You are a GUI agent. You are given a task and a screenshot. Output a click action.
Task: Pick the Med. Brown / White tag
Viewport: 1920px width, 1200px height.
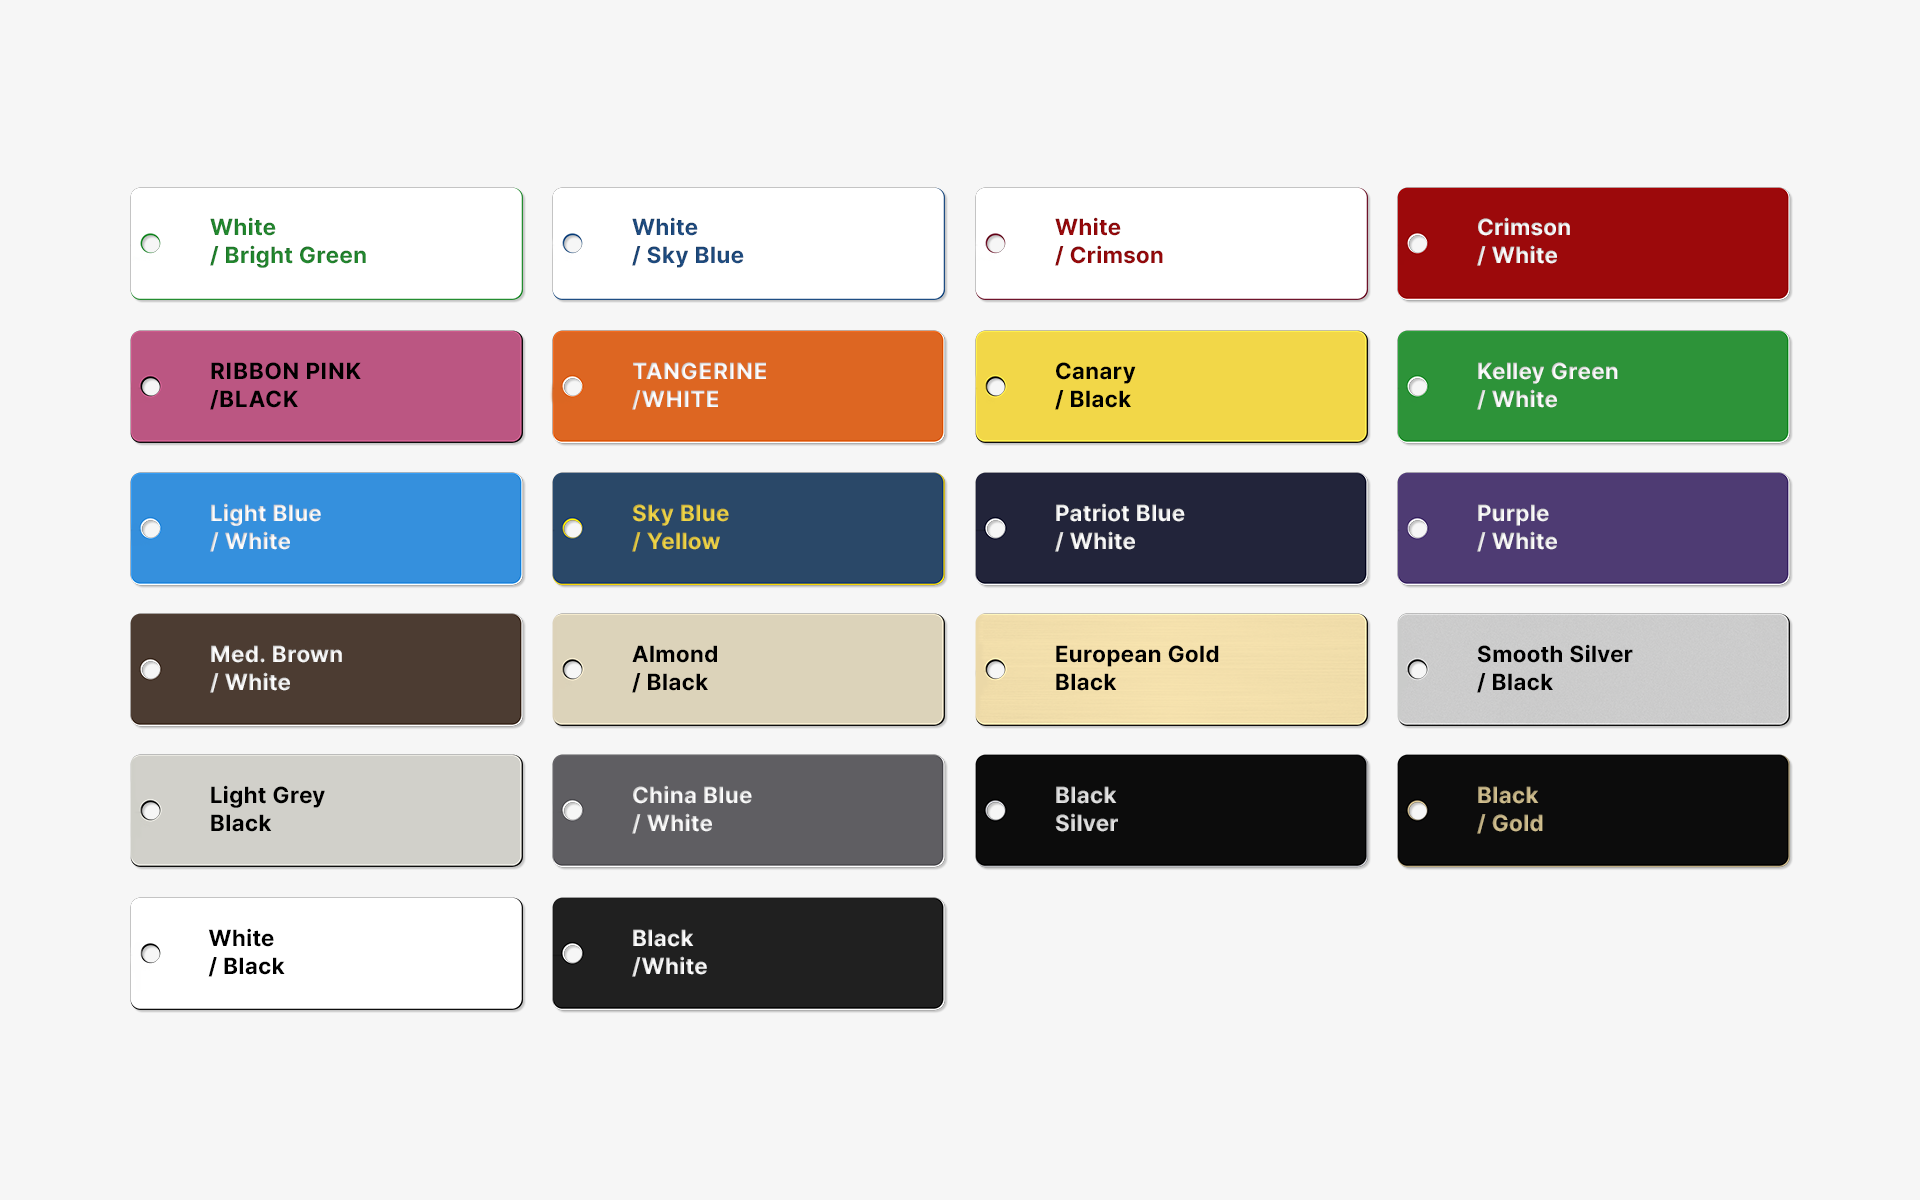click(326, 669)
